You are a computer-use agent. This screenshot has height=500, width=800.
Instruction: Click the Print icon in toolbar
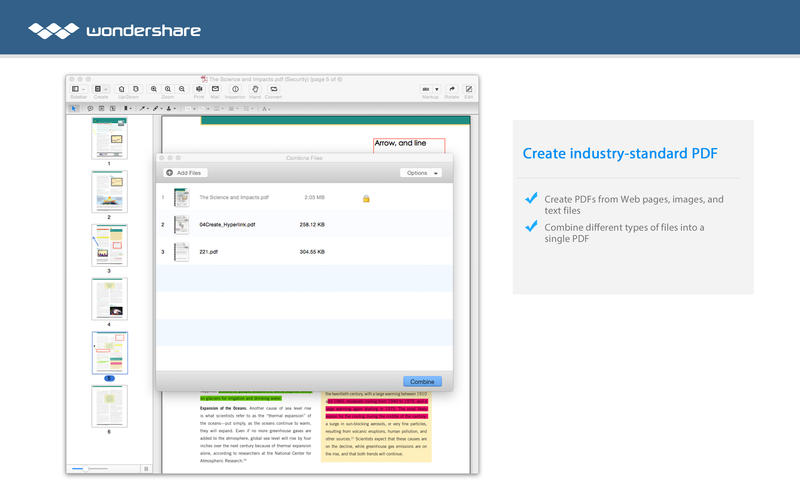point(200,89)
